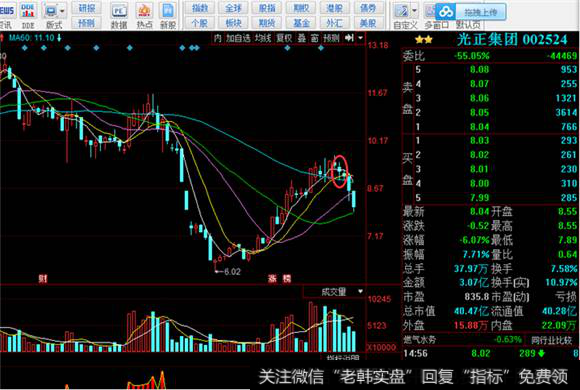
Task: Open the DDE analysis icon
Action: (x=28, y=11)
